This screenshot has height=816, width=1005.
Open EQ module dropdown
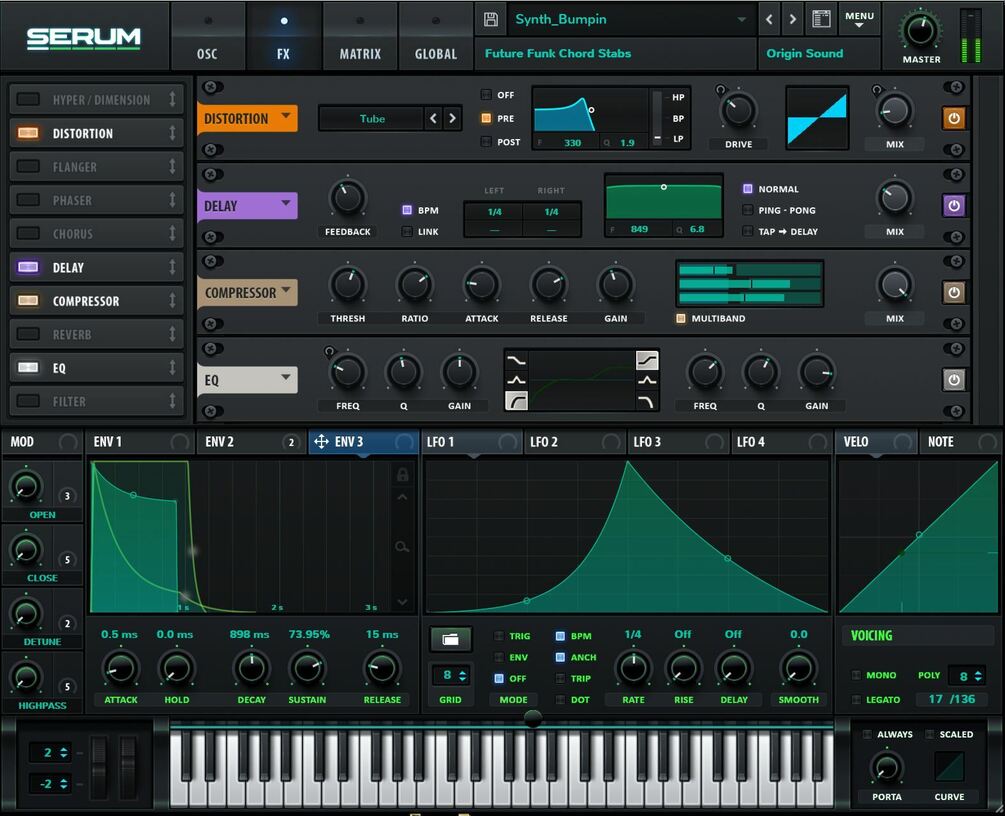286,378
